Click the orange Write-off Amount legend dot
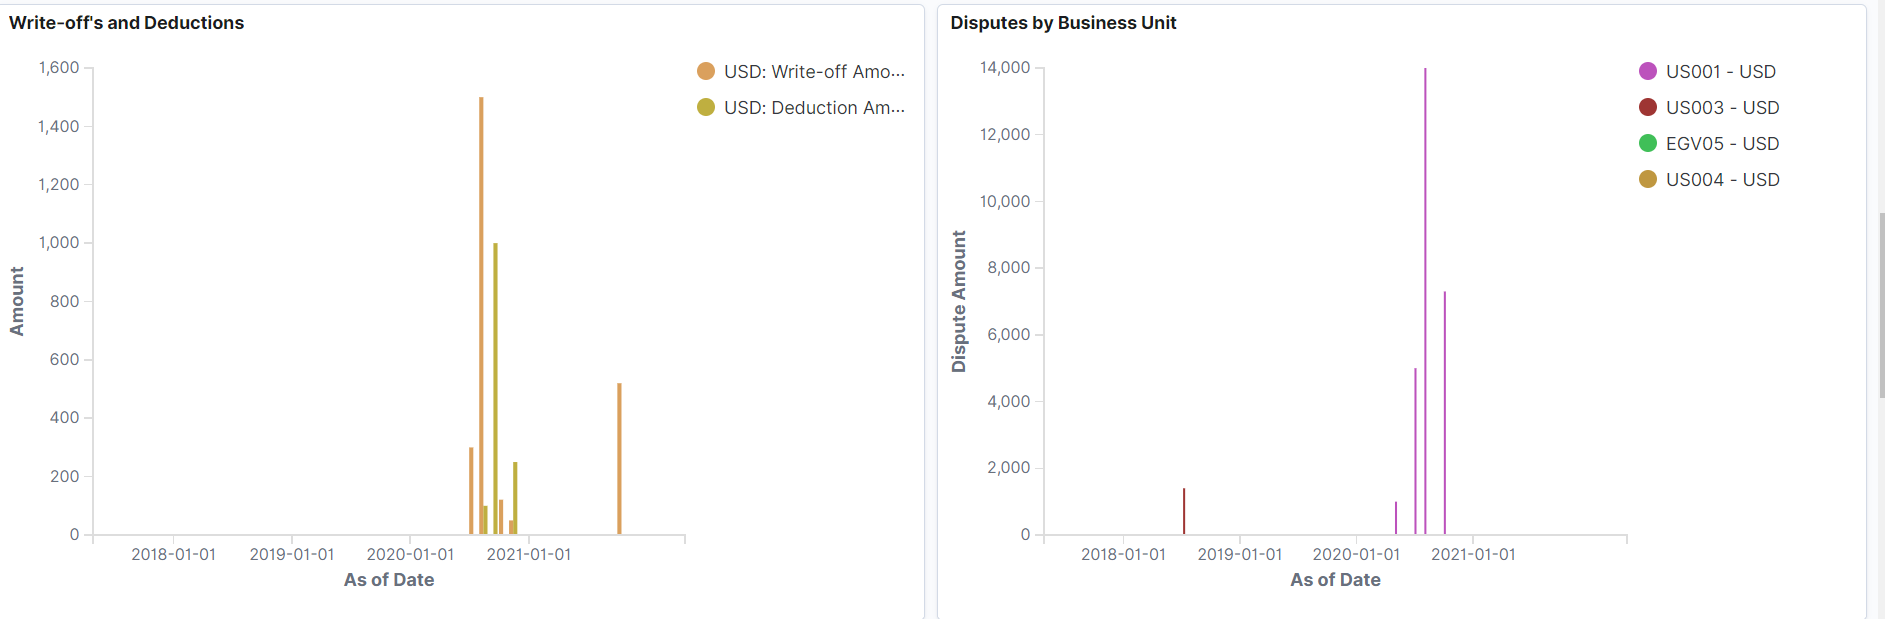Image resolution: width=1885 pixels, height=619 pixels. [x=706, y=71]
